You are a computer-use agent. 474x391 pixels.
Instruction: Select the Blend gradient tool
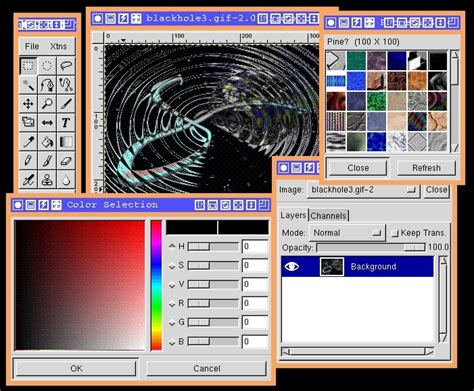click(66, 142)
